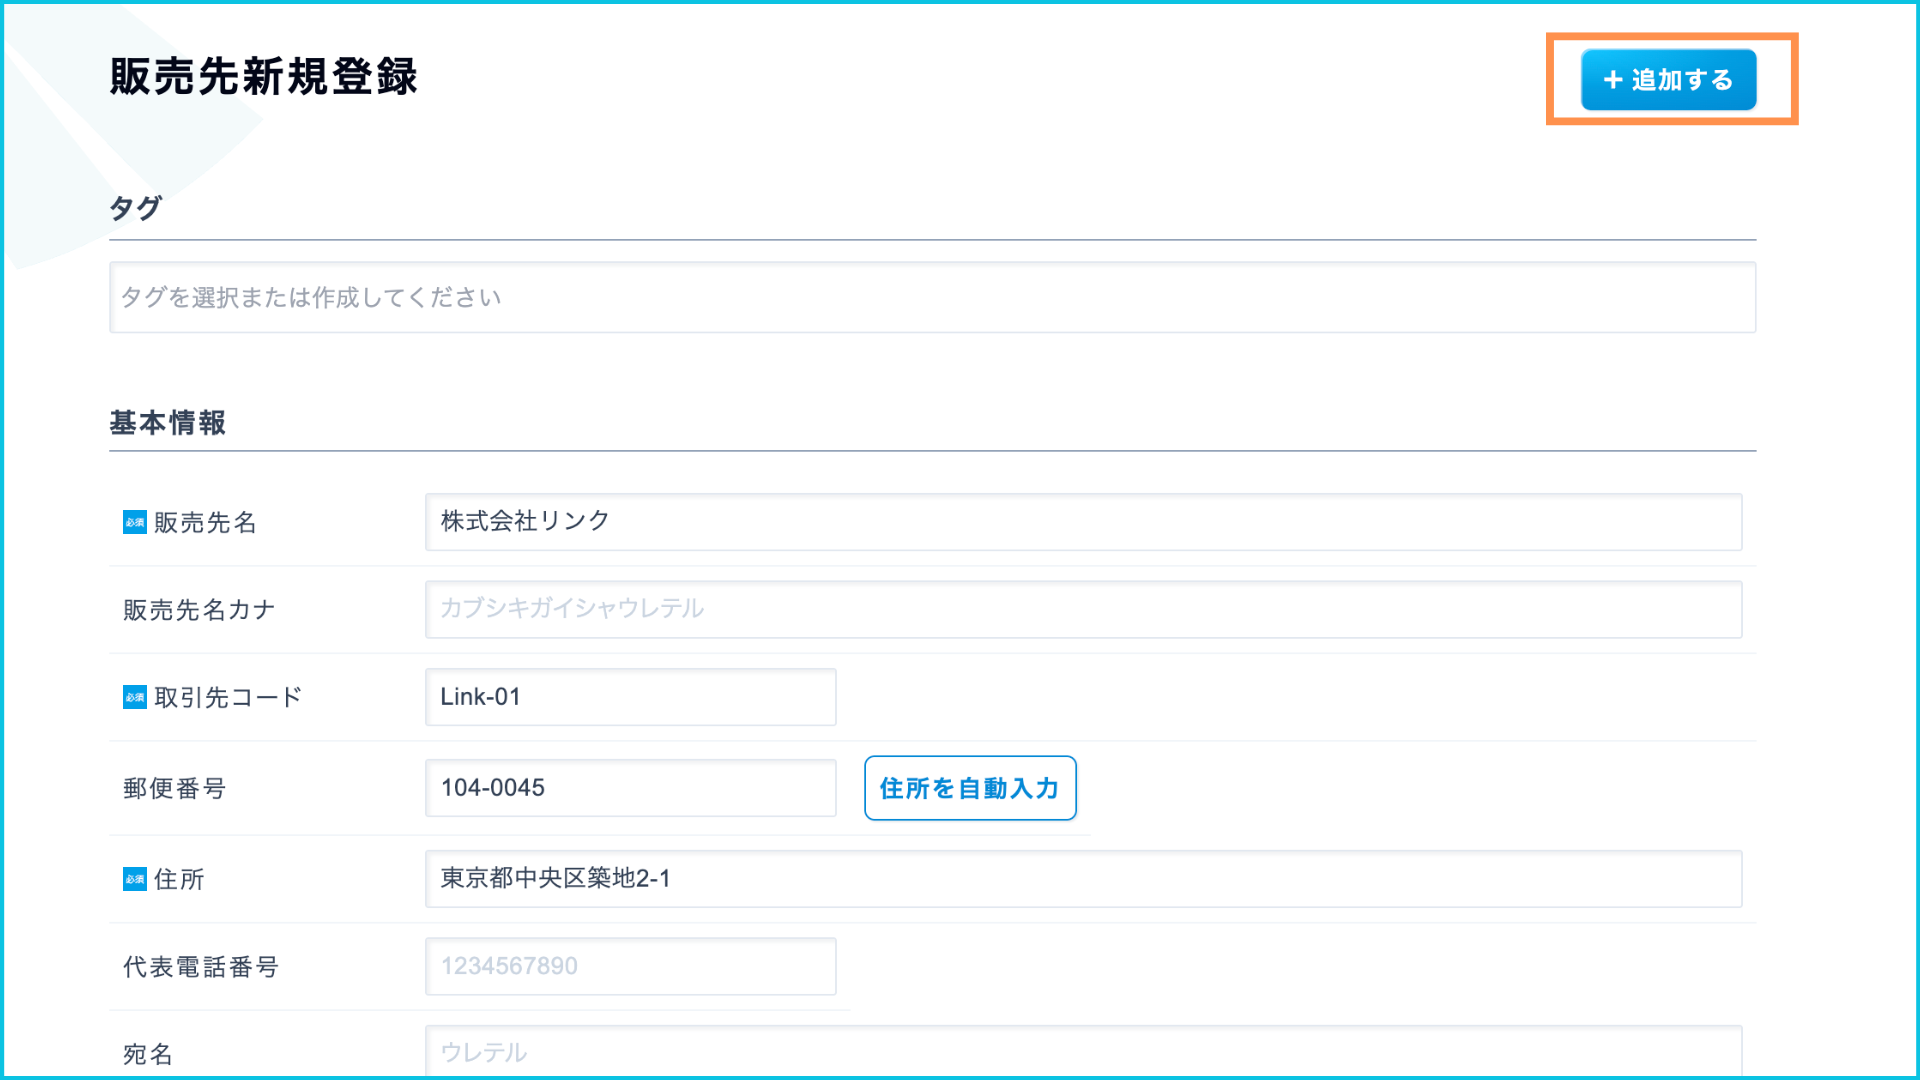The width and height of the screenshot is (1920, 1080).
Task: Click the 基本情報 section heading
Action: [168, 423]
